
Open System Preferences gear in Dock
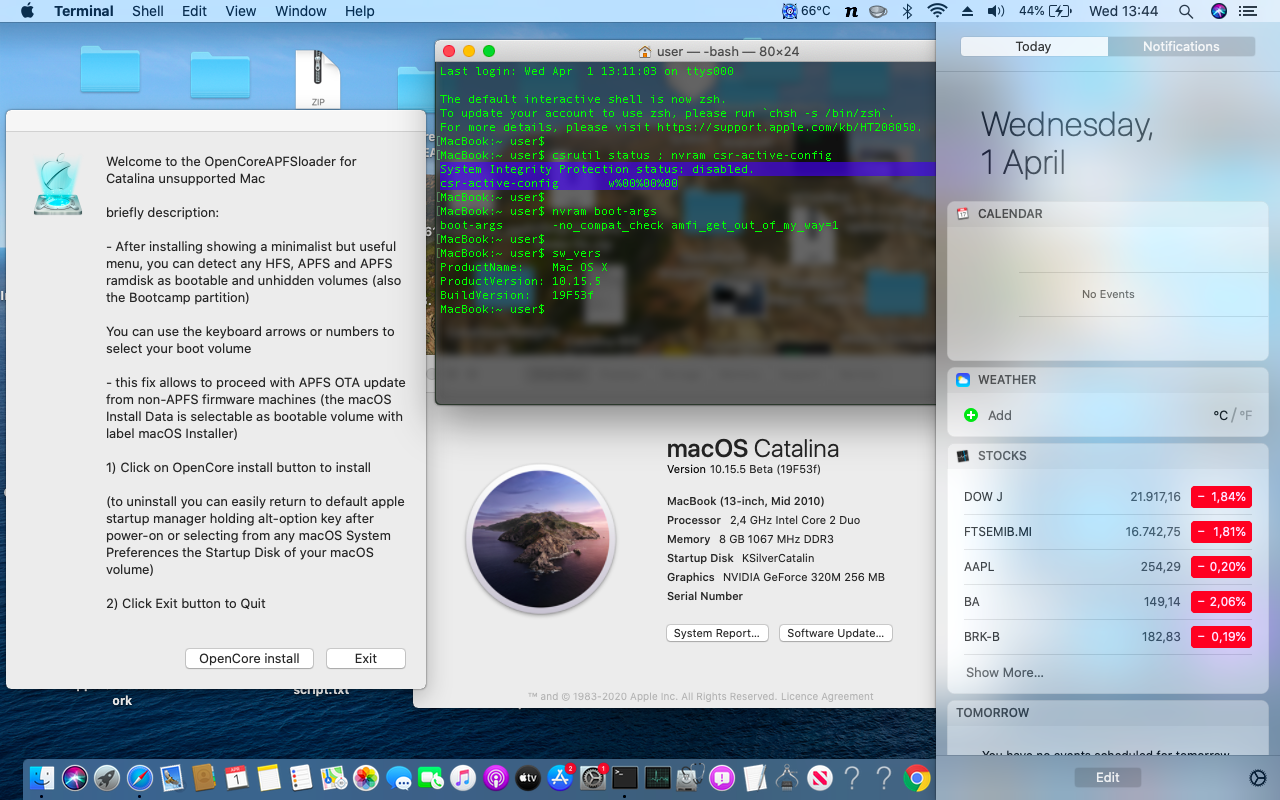(x=593, y=778)
